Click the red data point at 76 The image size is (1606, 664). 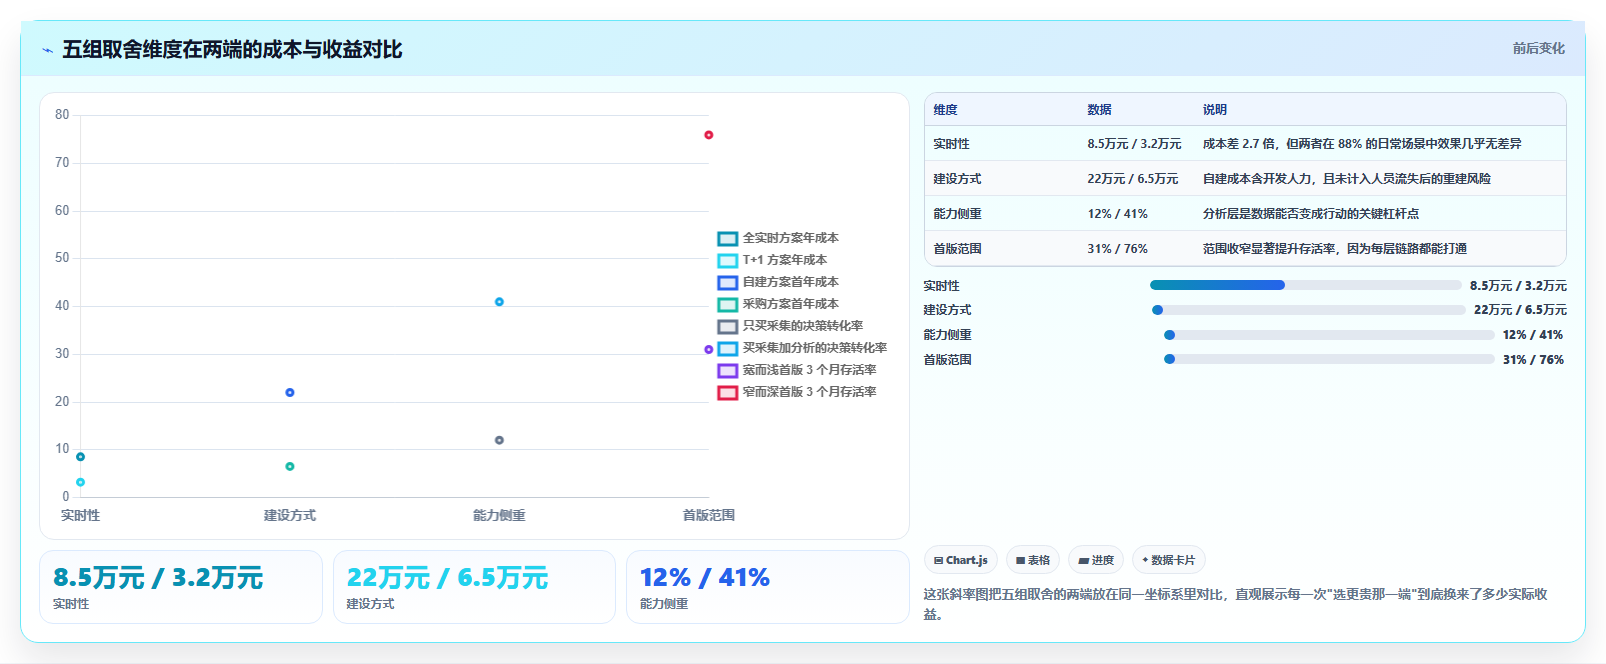(708, 135)
